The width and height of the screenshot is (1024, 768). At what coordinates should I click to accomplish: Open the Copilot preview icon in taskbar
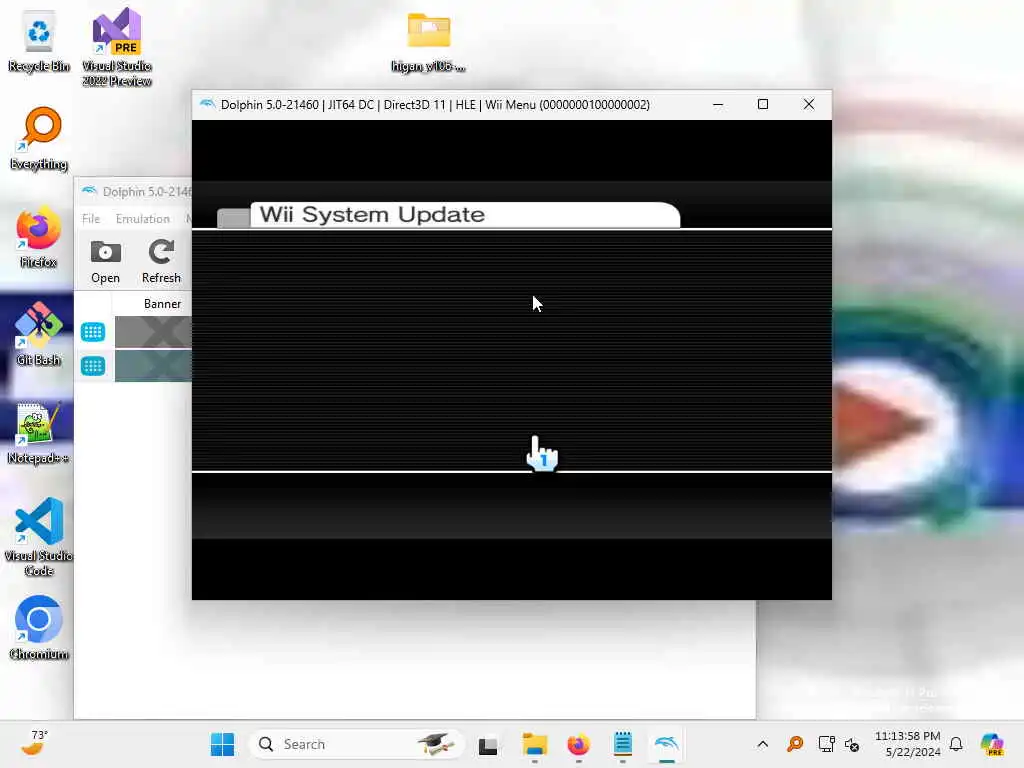click(991, 744)
